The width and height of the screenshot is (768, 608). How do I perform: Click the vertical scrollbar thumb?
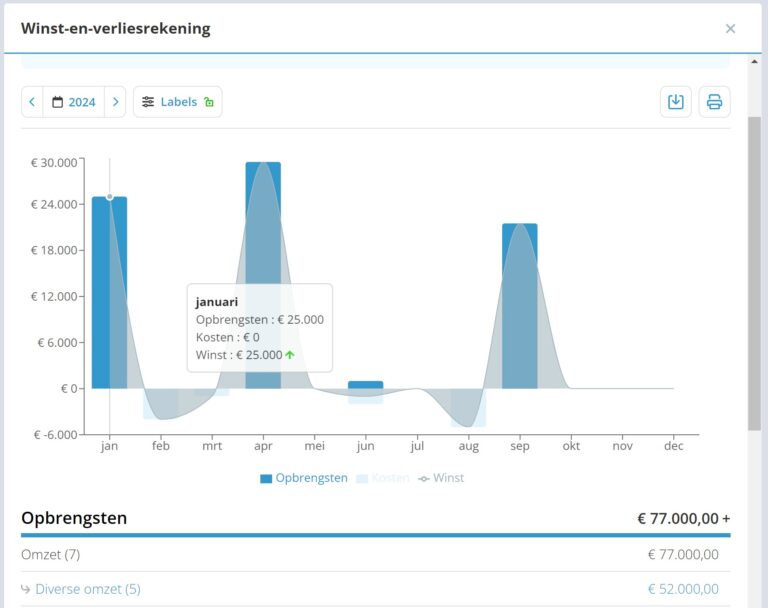[754, 273]
